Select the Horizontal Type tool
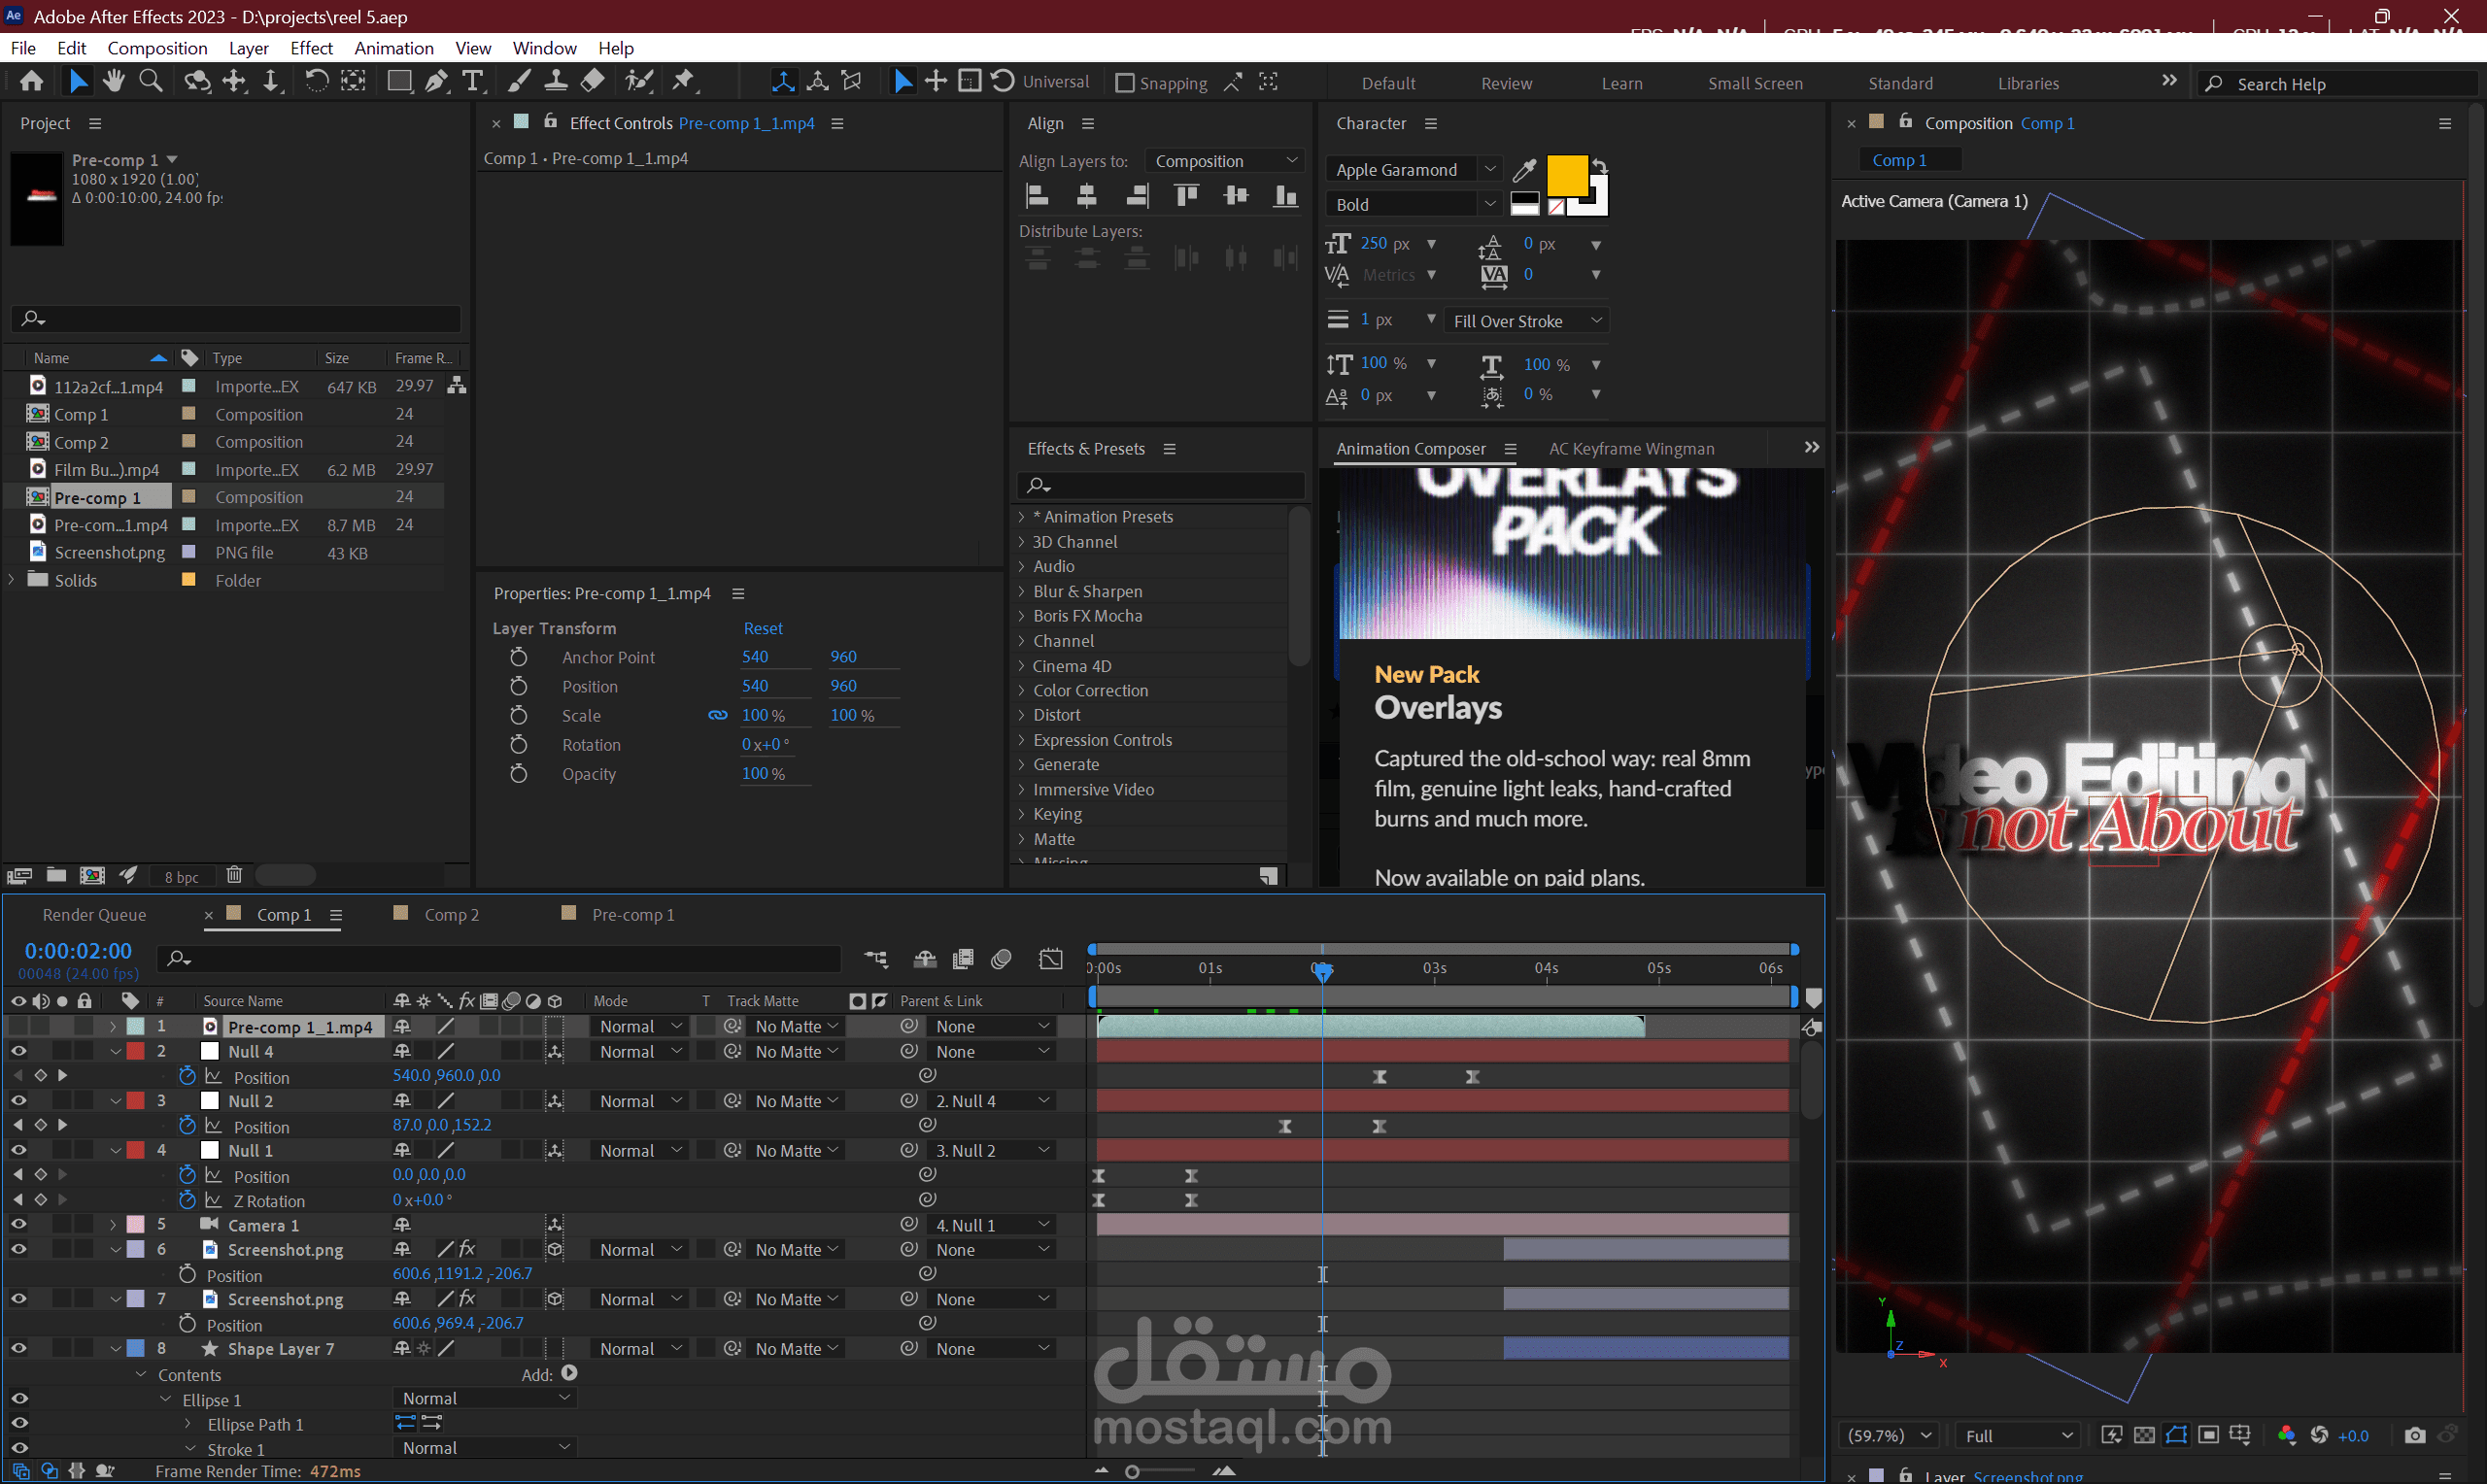Screen dimensions: 2487x1484 (x=473, y=82)
